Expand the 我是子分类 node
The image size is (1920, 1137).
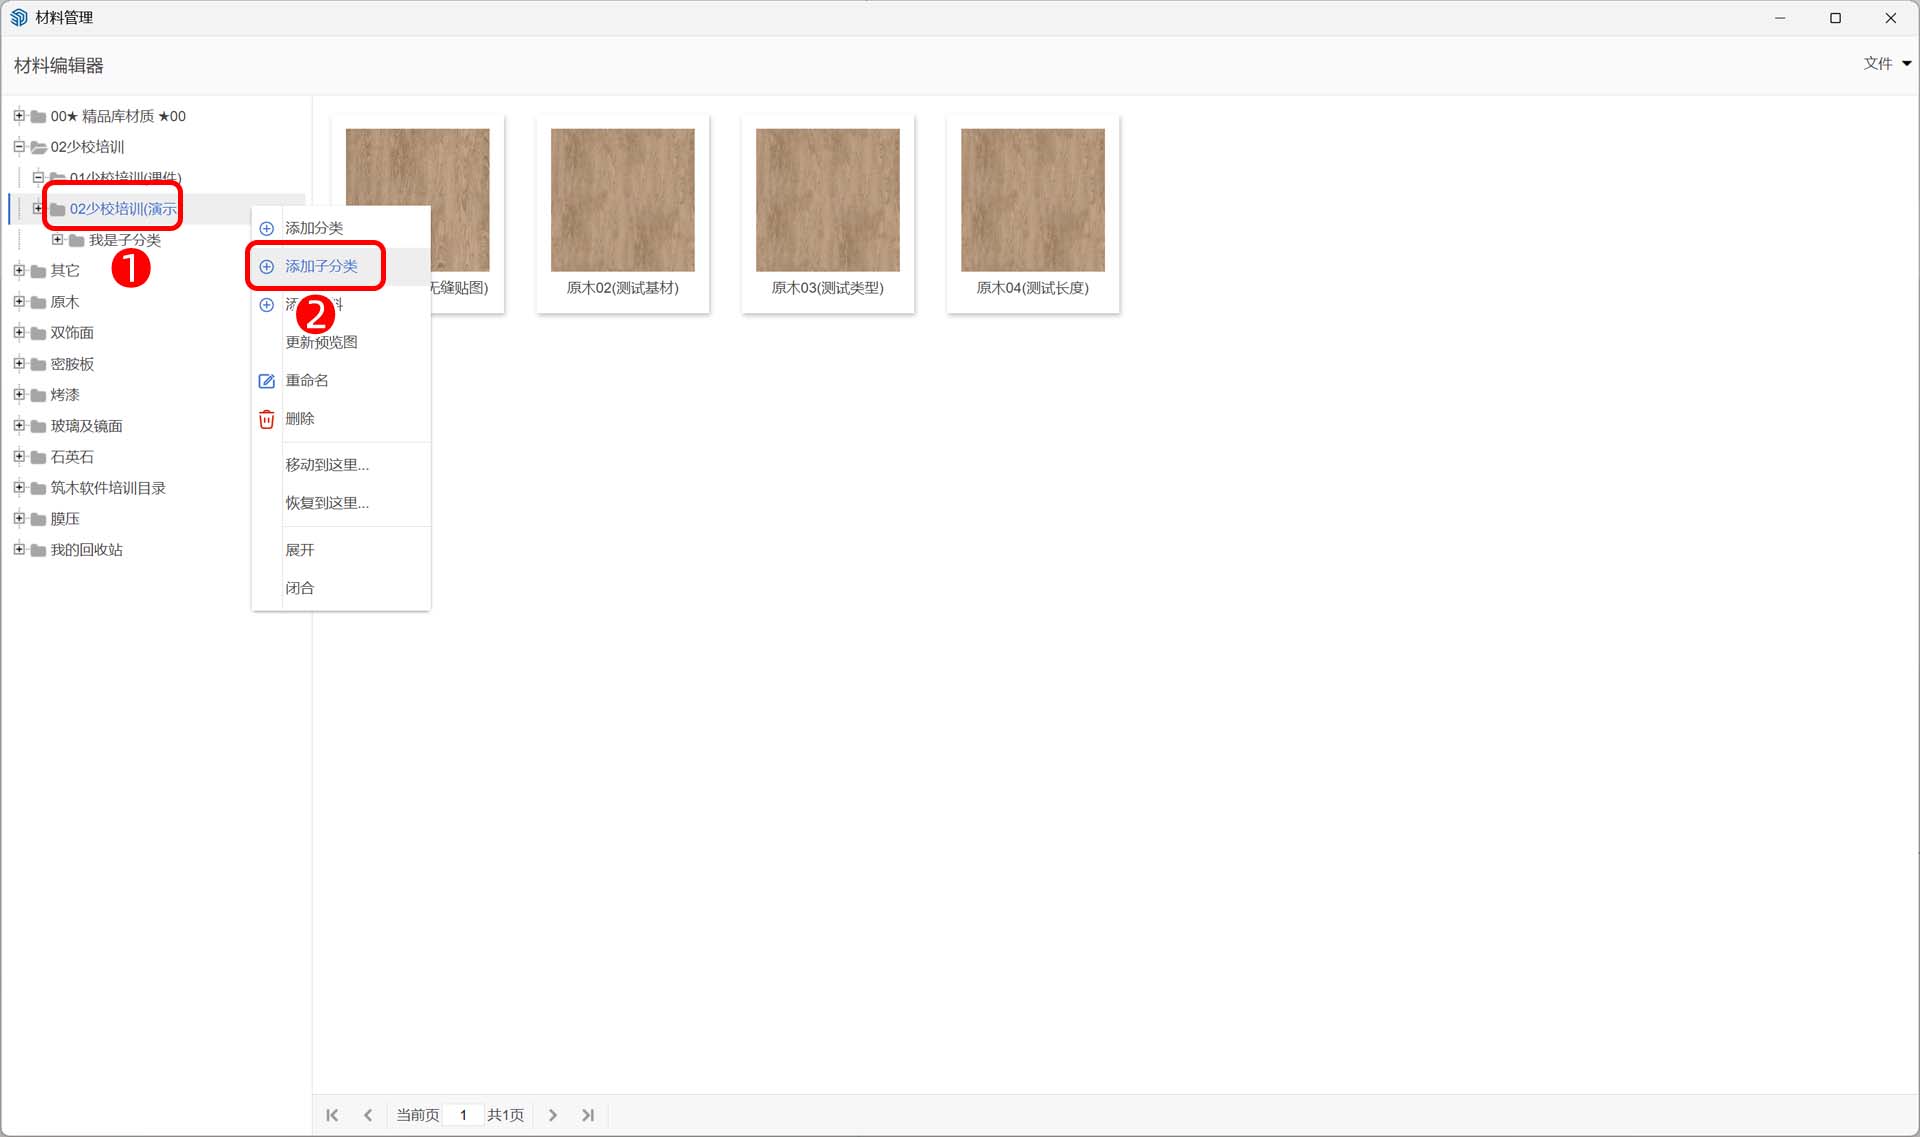[x=57, y=240]
